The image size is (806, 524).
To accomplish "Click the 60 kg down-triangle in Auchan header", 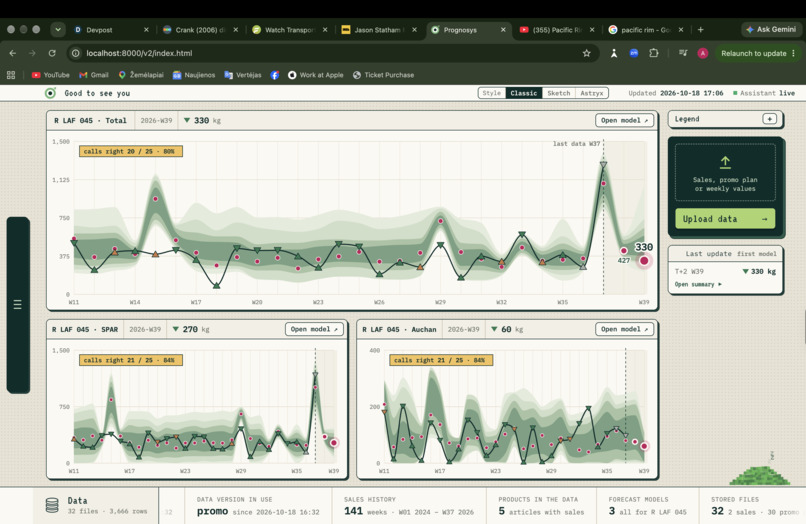I will [x=494, y=329].
